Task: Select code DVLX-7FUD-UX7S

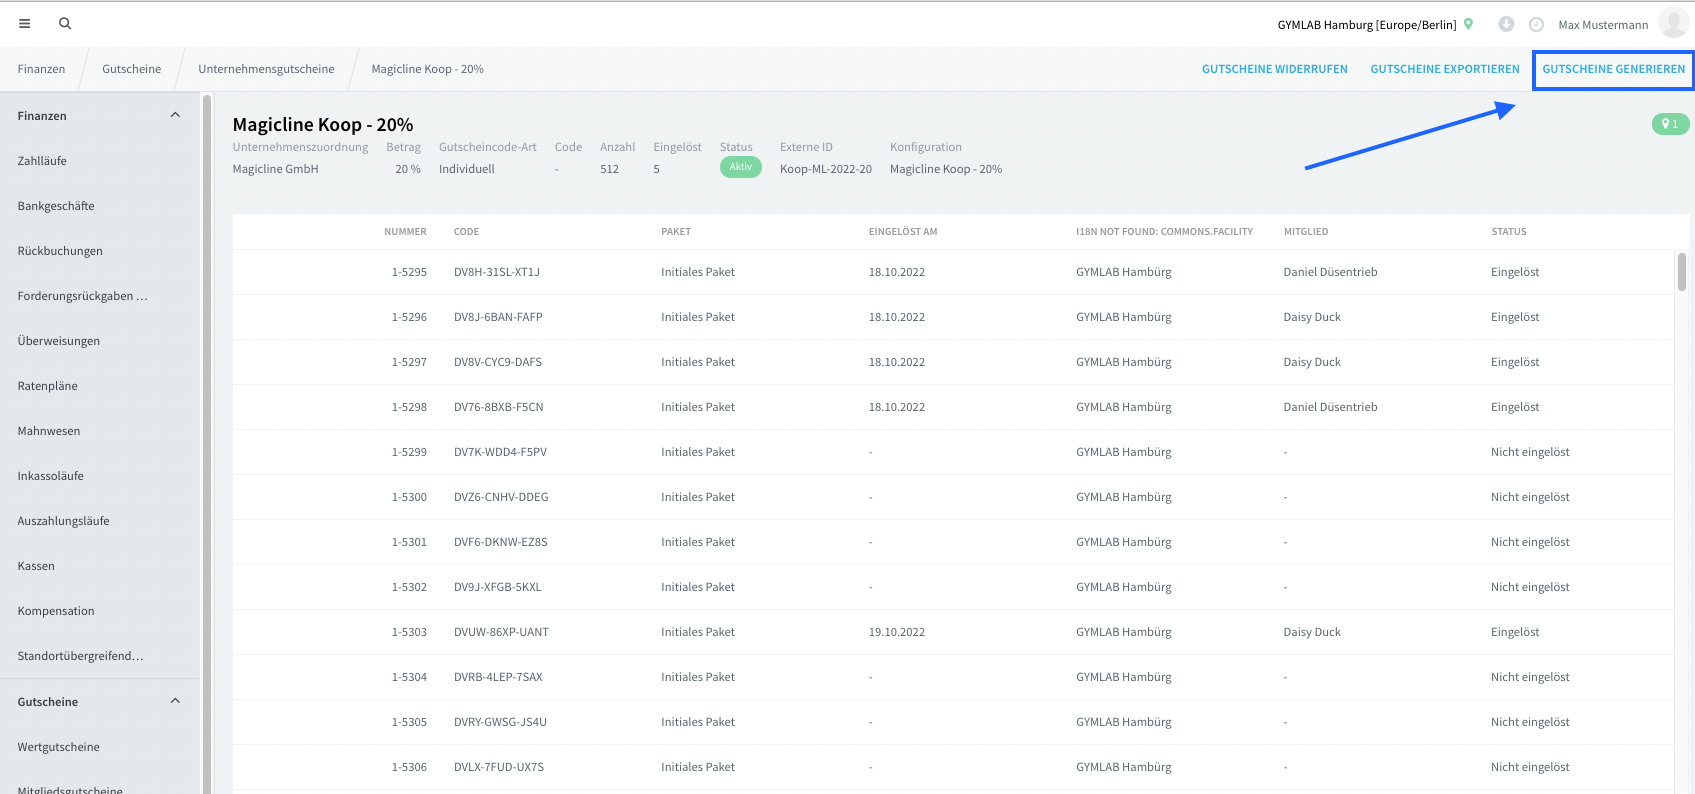Action: 499,767
